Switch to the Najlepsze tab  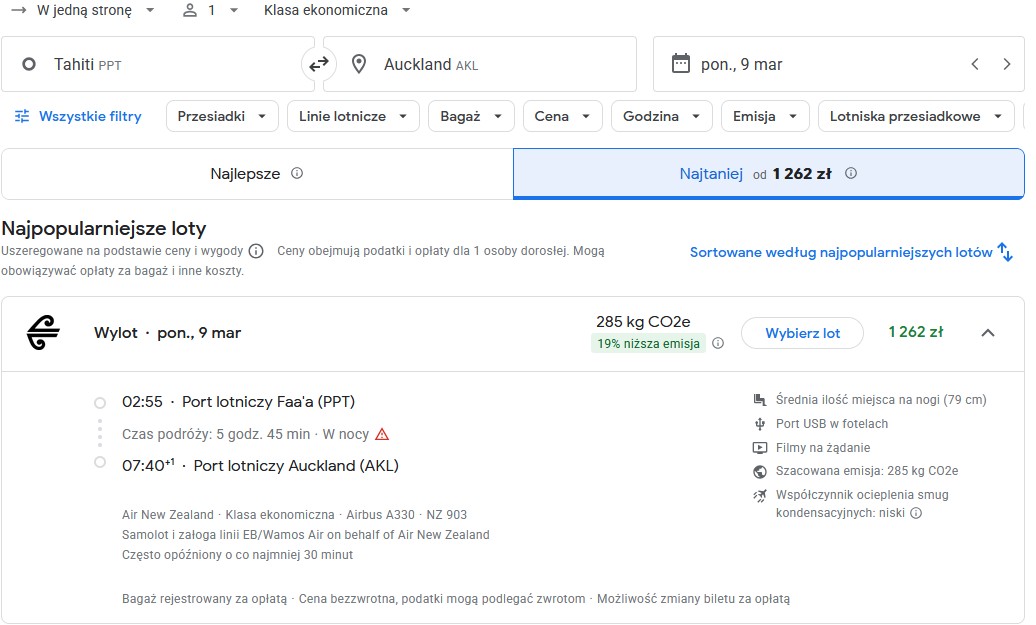click(x=257, y=174)
